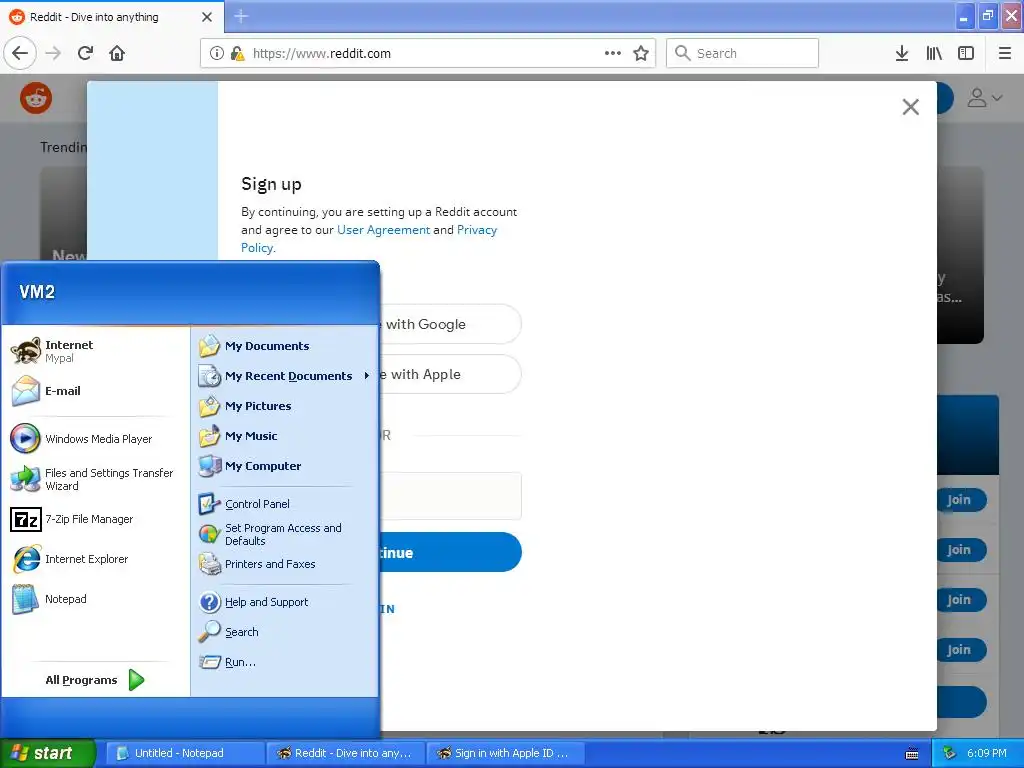The image size is (1024, 768).
Task: Click the keyboard icon in taskbar
Action: (912, 754)
